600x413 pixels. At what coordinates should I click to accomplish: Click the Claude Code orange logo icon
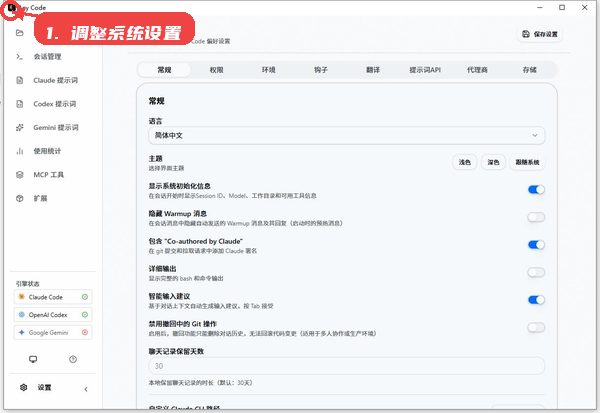coord(22,297)
